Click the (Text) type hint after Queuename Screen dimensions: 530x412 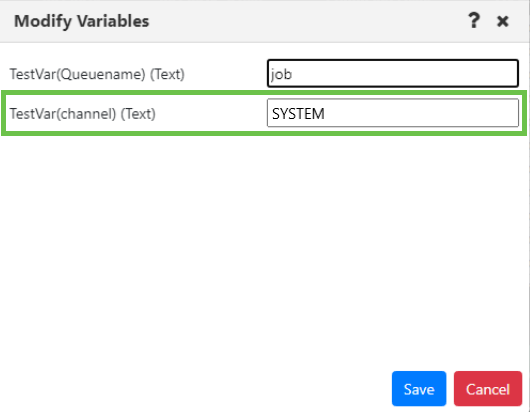[x=167, y=74]
